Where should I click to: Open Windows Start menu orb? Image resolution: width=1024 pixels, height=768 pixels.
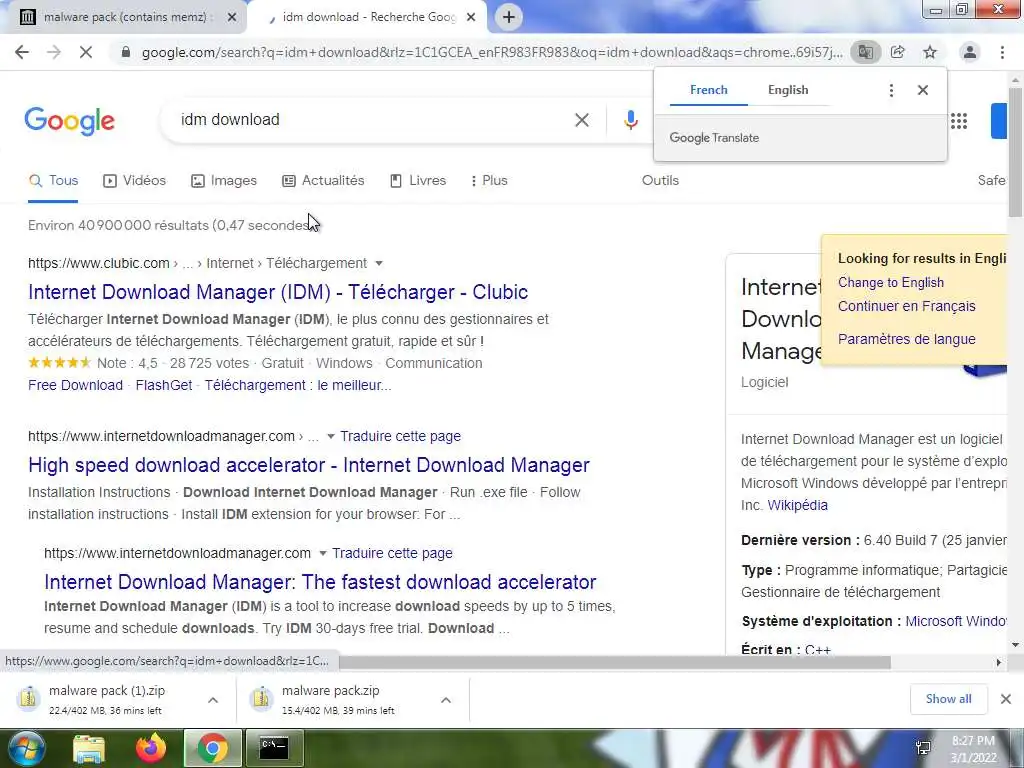[x=25, y=748]
